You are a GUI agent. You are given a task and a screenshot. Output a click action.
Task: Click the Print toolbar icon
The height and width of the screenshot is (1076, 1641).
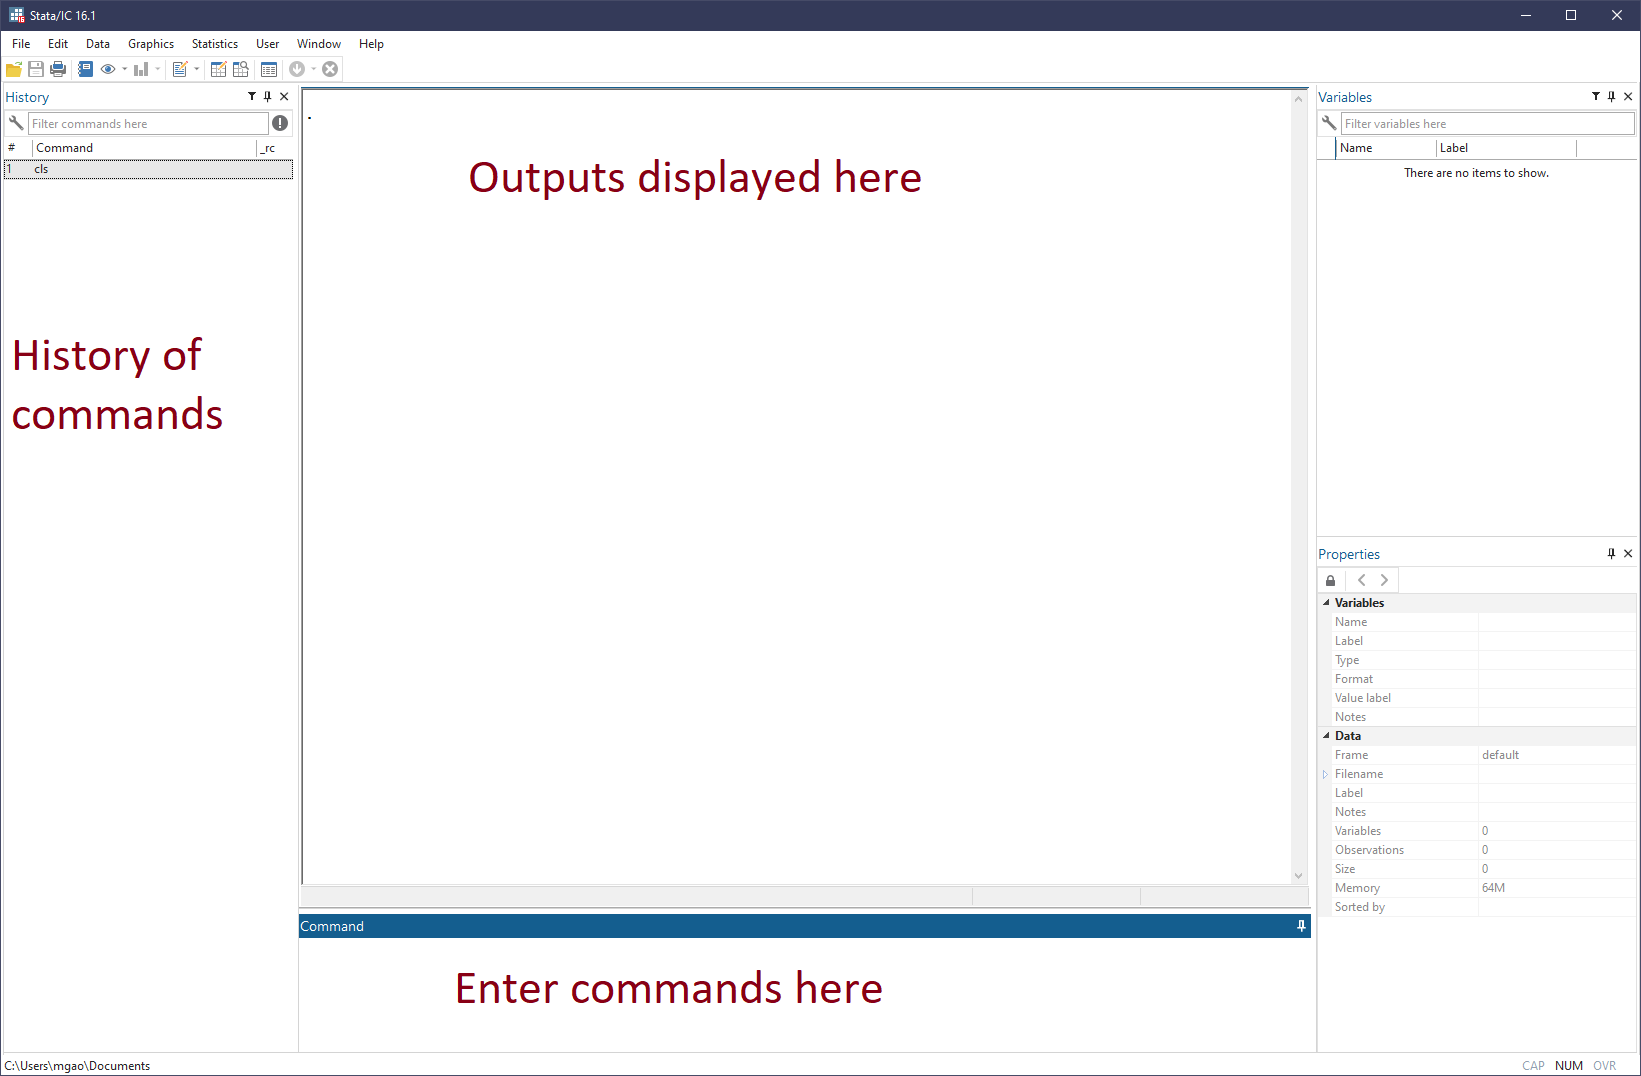coord(58,69)
